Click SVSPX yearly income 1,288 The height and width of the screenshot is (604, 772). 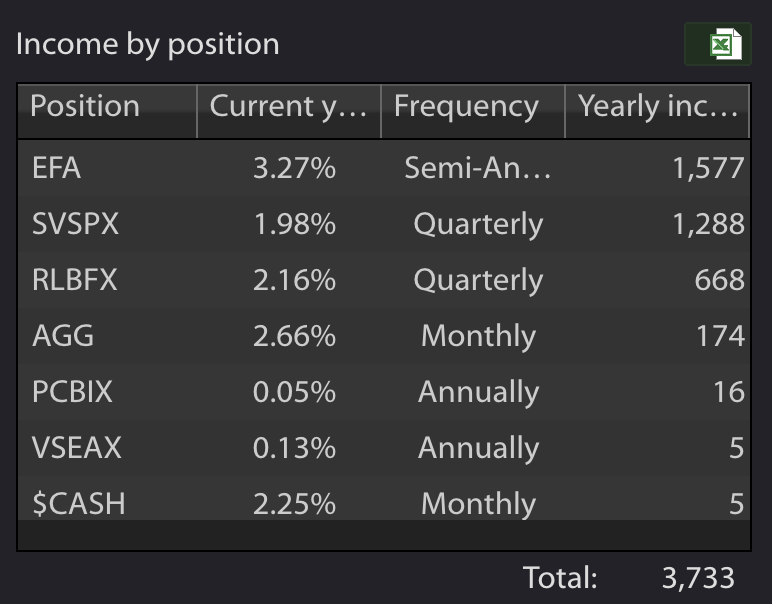pyautogui.click(x=708, y=224)
